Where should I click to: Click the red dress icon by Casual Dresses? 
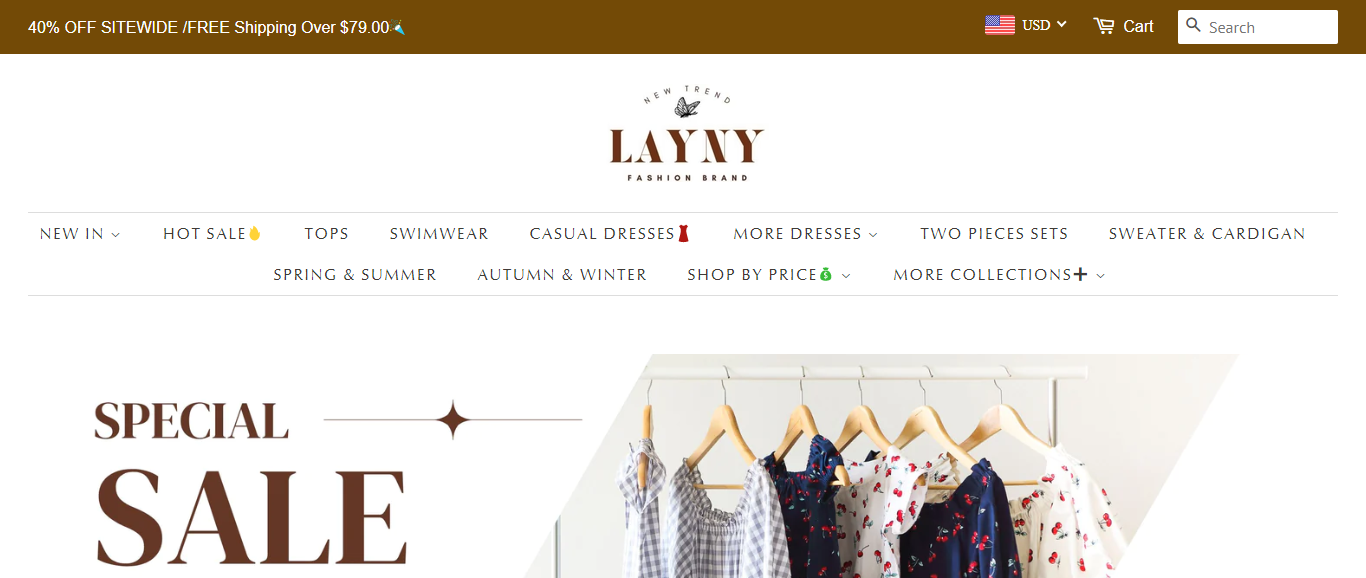click(x=684, y=234)
